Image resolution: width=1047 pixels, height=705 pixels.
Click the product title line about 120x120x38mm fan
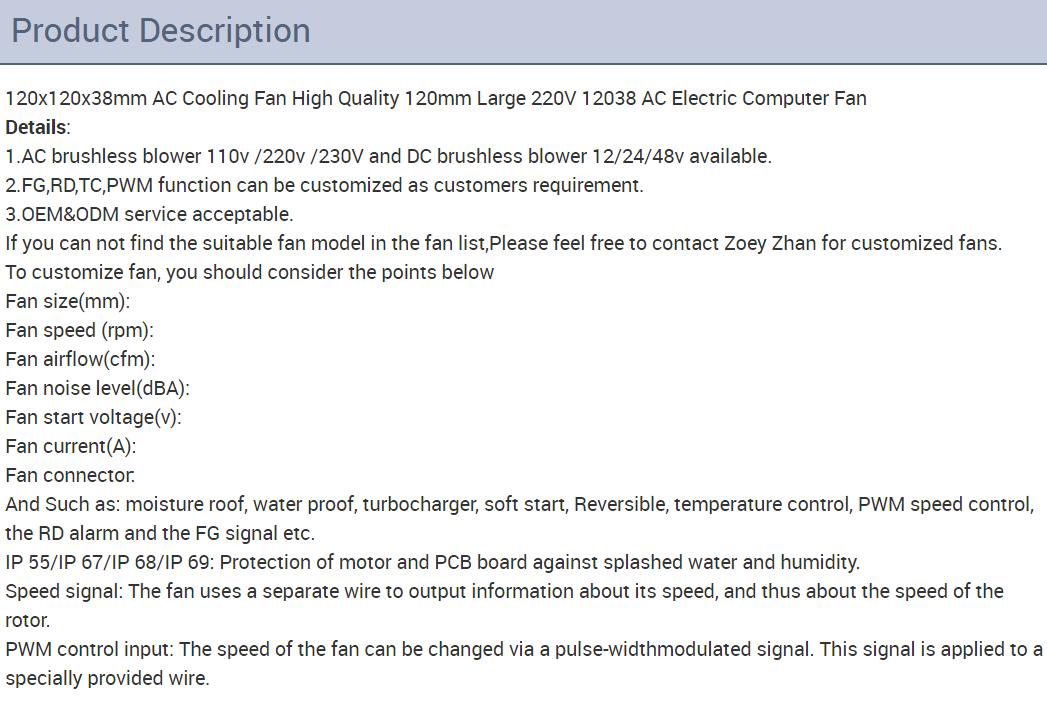click(436, 98)
